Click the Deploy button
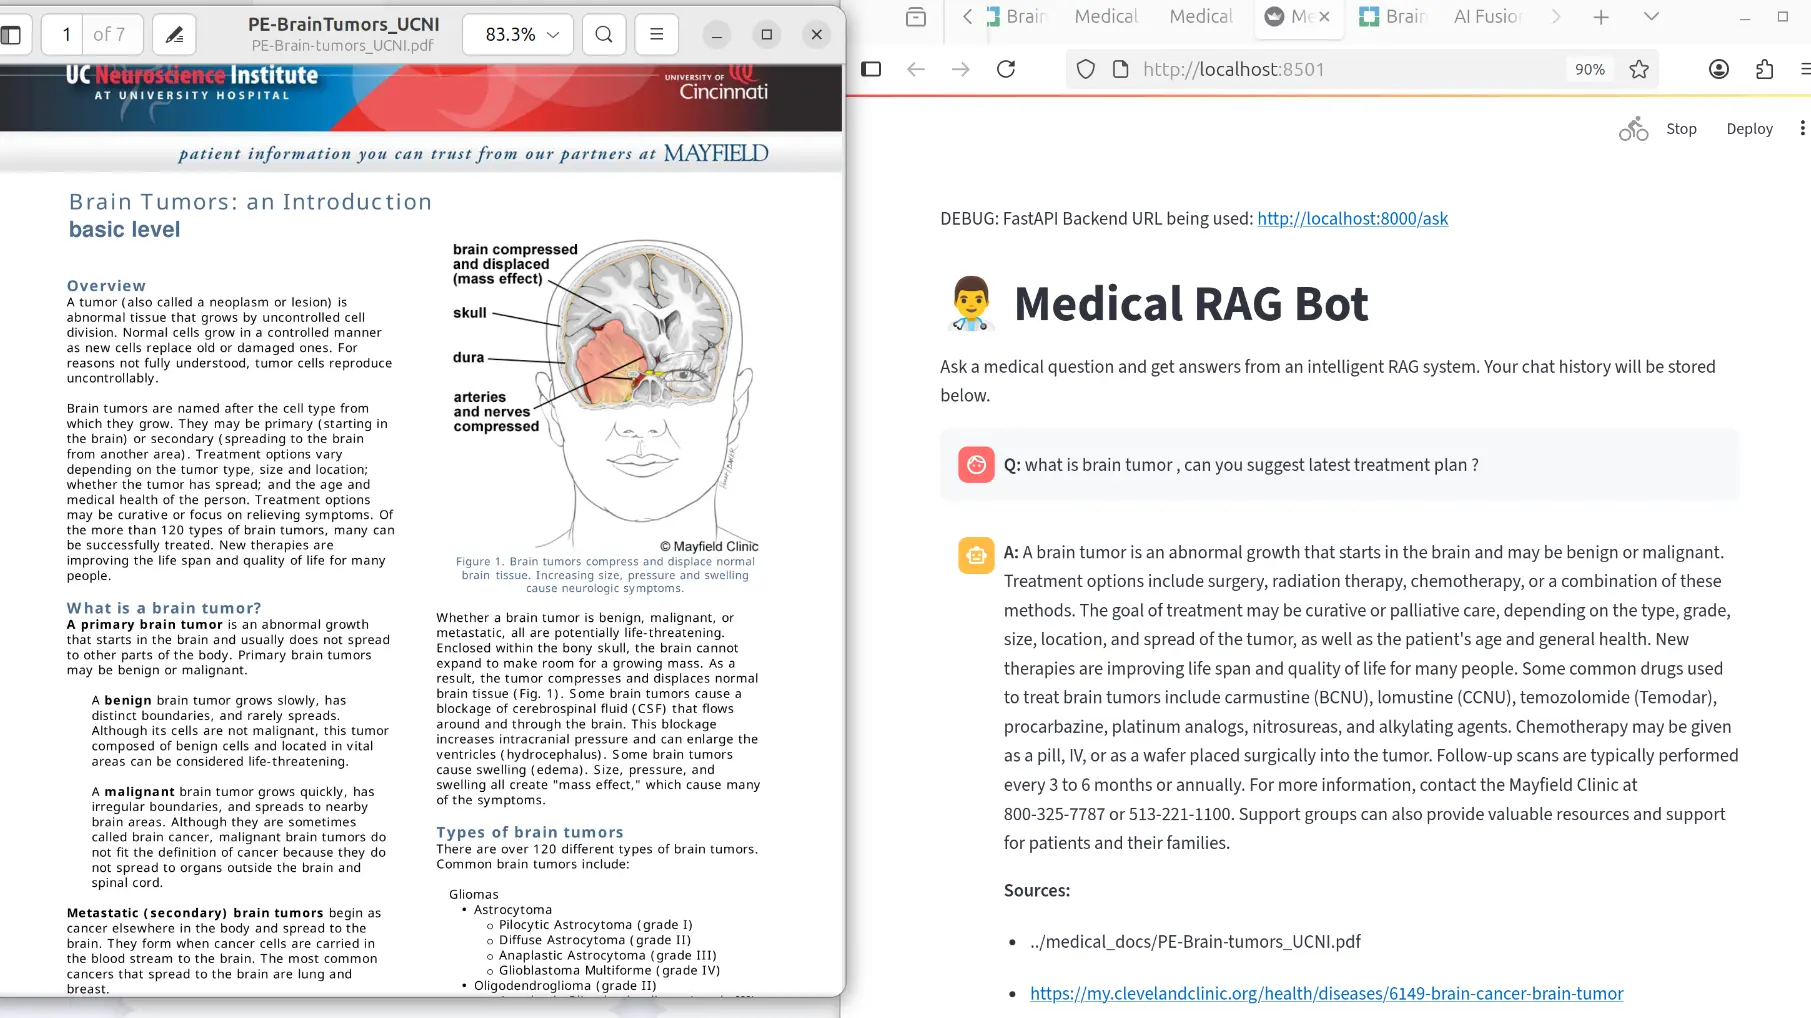 coord(1749,129)
